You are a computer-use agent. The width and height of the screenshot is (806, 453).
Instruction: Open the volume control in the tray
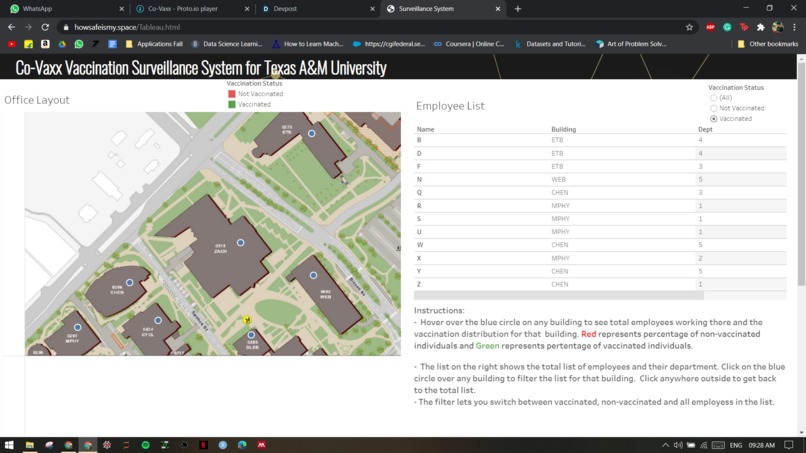click(x=678, y=445)
